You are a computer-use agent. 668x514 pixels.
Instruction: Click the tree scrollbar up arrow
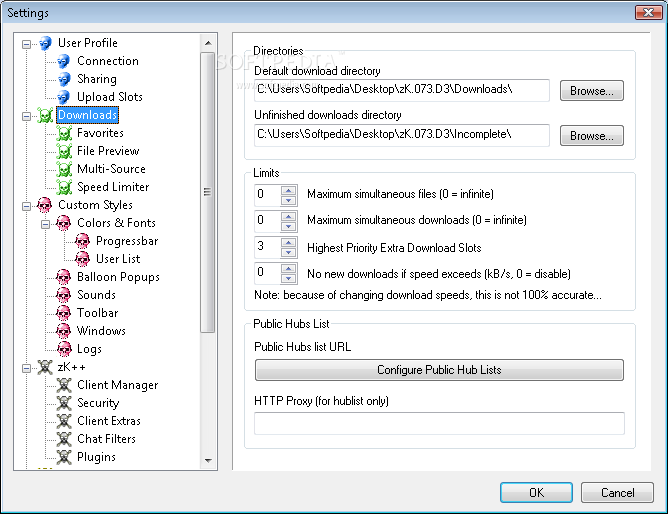[x=208, y=43]
